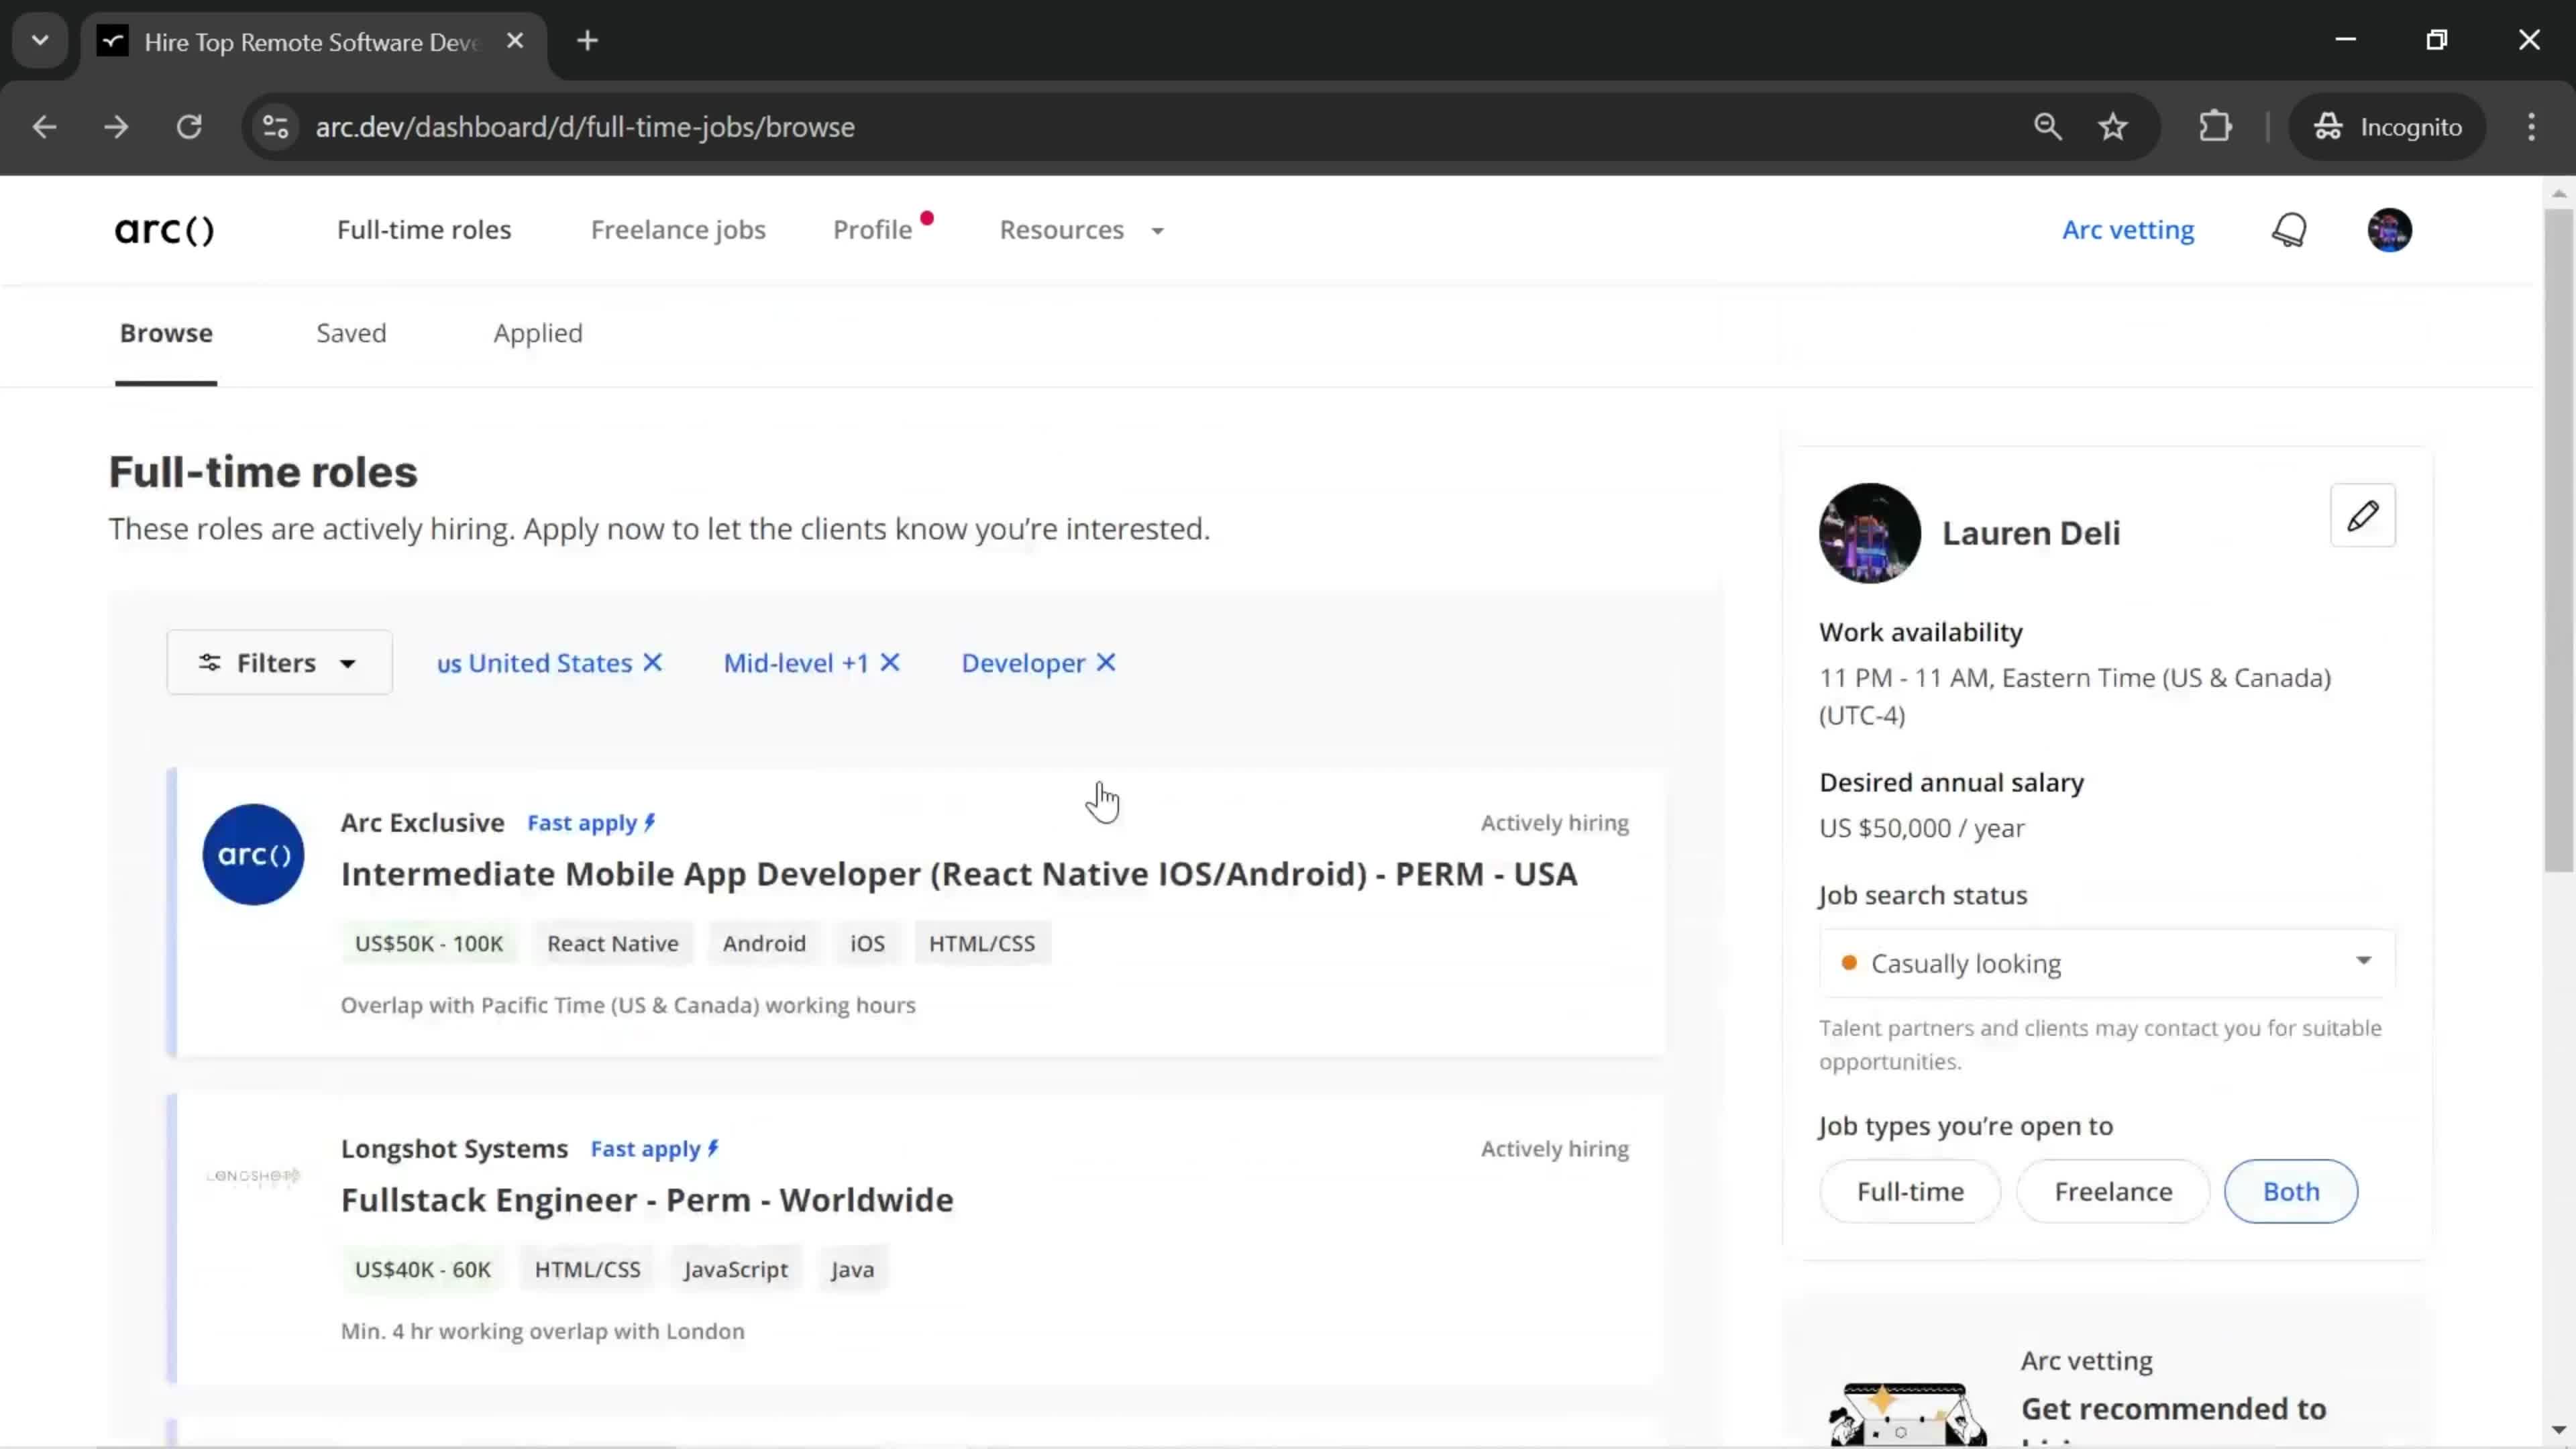
Task: Edit profile with the pencil icon
Action: tap(2362, 516)
